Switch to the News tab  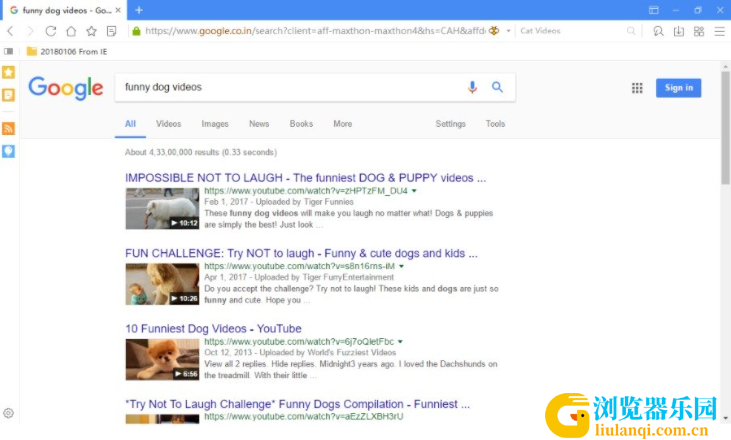click(x=259, y=124)
